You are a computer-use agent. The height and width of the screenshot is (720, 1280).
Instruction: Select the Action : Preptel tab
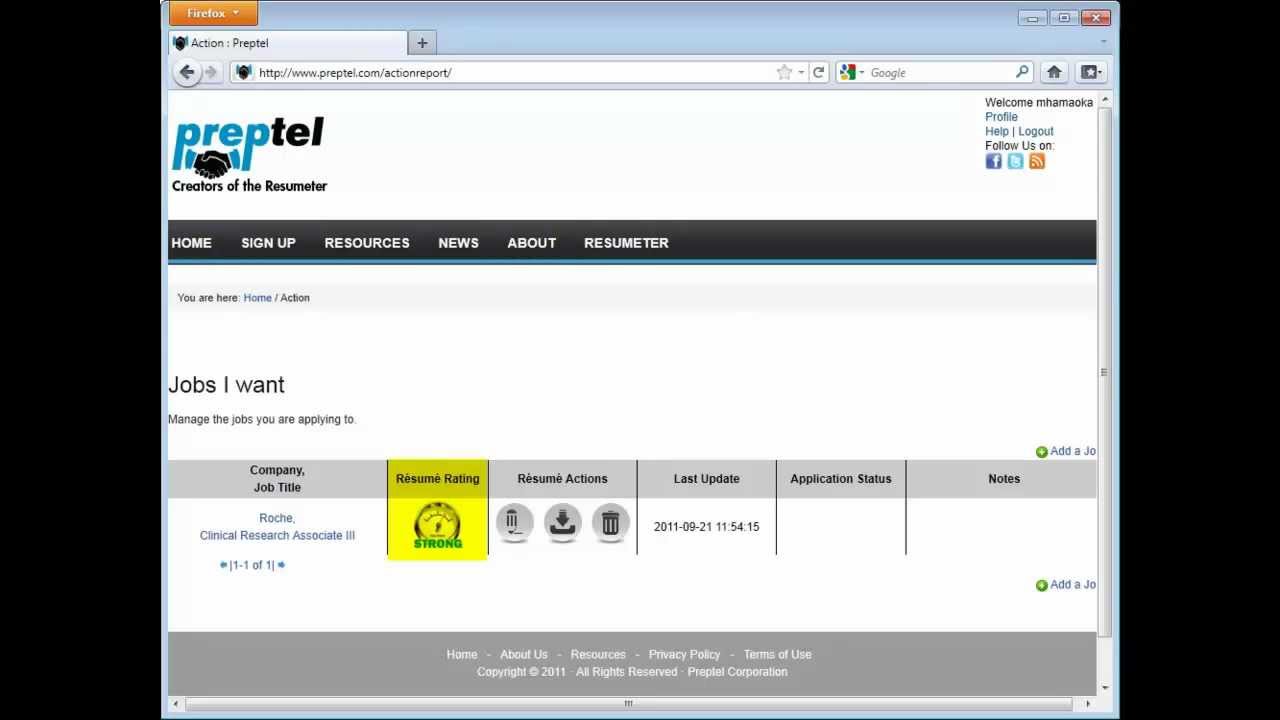(288, 43)
